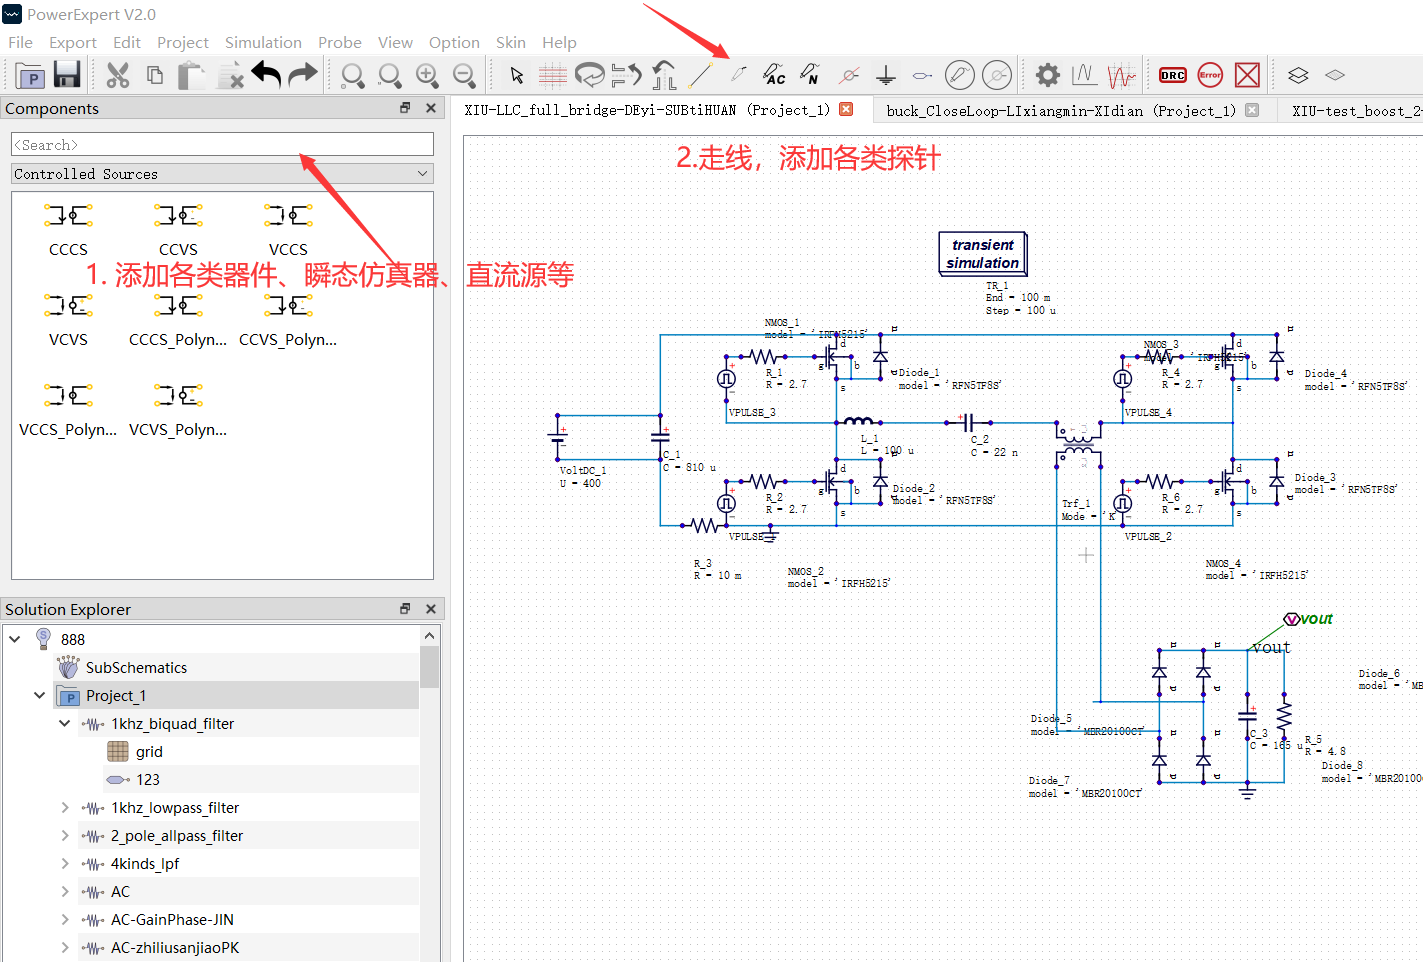Click the Undo arrow icon
Viewport: 1423px width, 962px height.
tap(266, 75)
